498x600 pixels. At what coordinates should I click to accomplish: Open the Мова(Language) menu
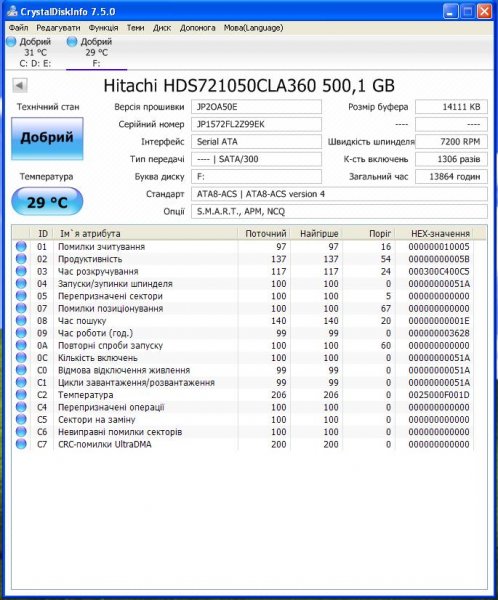(x=253, y=28)
